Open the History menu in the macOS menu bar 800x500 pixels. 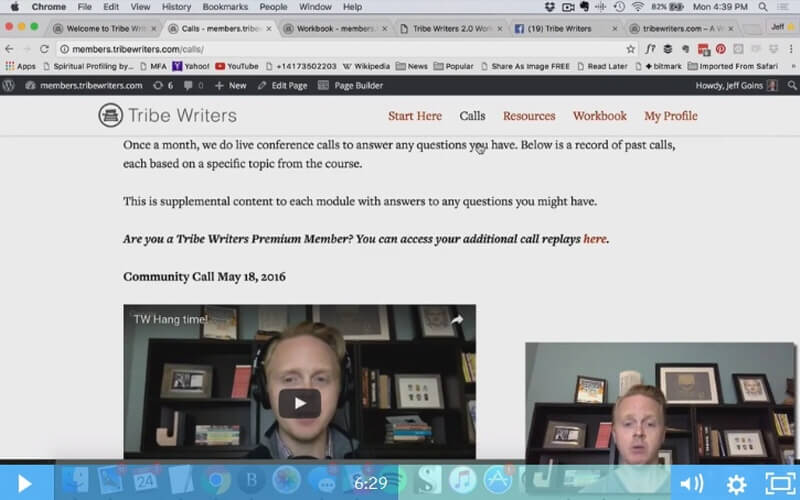pyautogui.click(x=176, y=7)
